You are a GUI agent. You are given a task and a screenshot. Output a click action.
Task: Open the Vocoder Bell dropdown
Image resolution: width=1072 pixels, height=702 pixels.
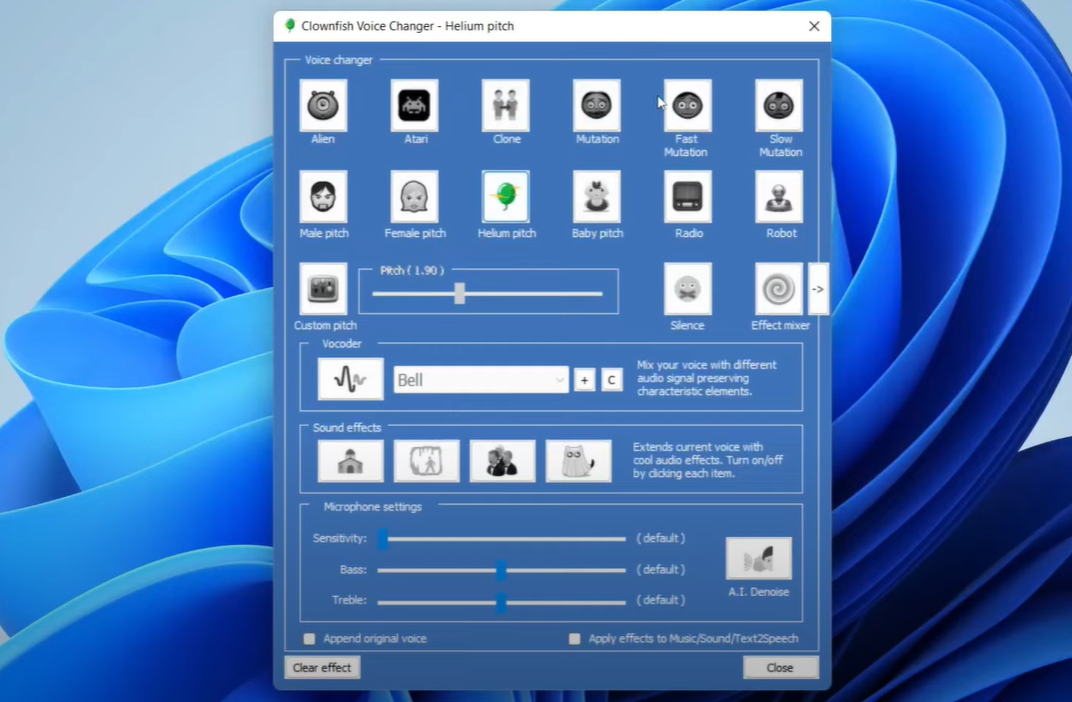(x=481, y=380)
